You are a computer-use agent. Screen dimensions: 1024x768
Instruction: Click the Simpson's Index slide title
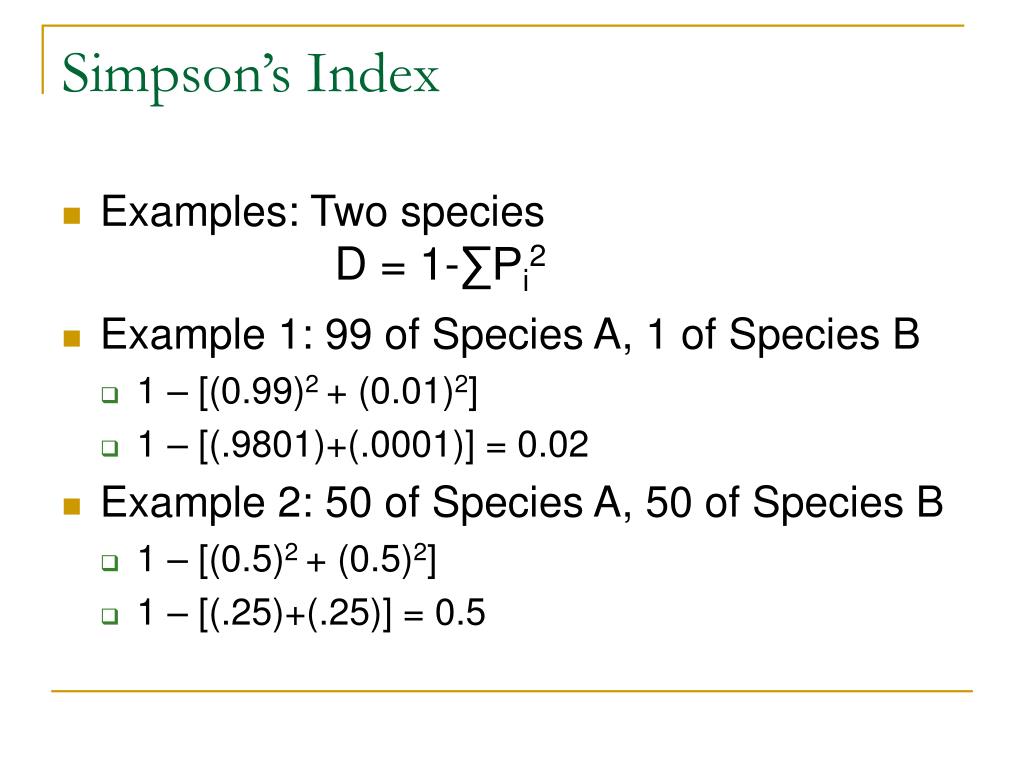[x=250, y=74]
